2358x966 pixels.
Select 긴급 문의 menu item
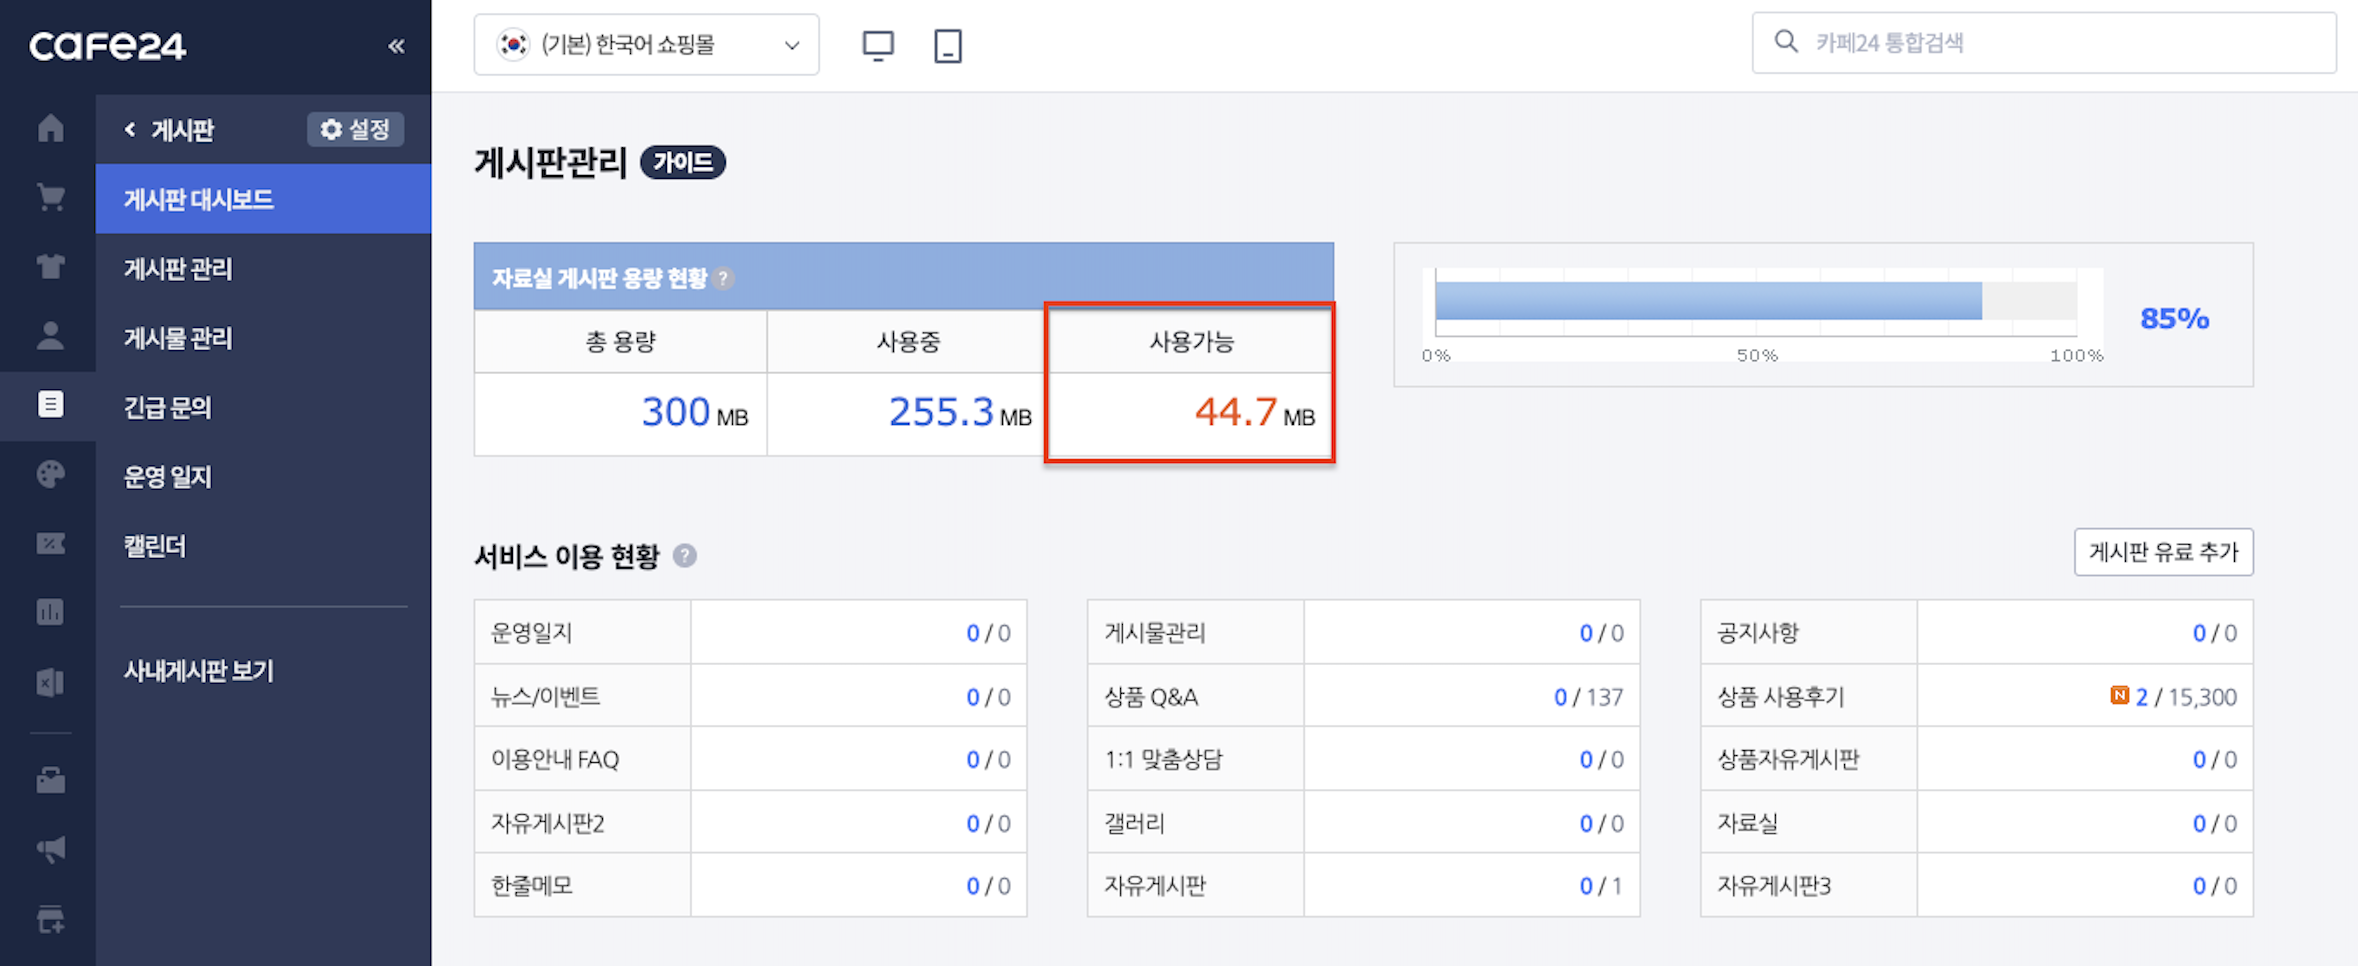click(263, 407)
